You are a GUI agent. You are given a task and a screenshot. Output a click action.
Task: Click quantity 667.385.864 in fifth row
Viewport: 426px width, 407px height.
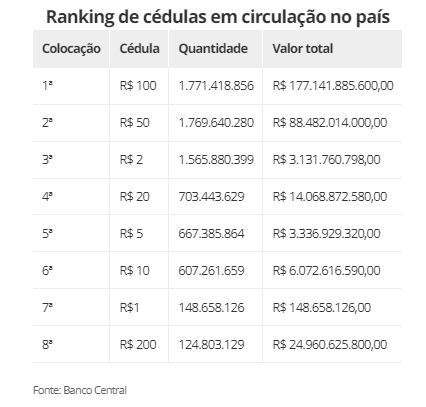coord(211,234)
